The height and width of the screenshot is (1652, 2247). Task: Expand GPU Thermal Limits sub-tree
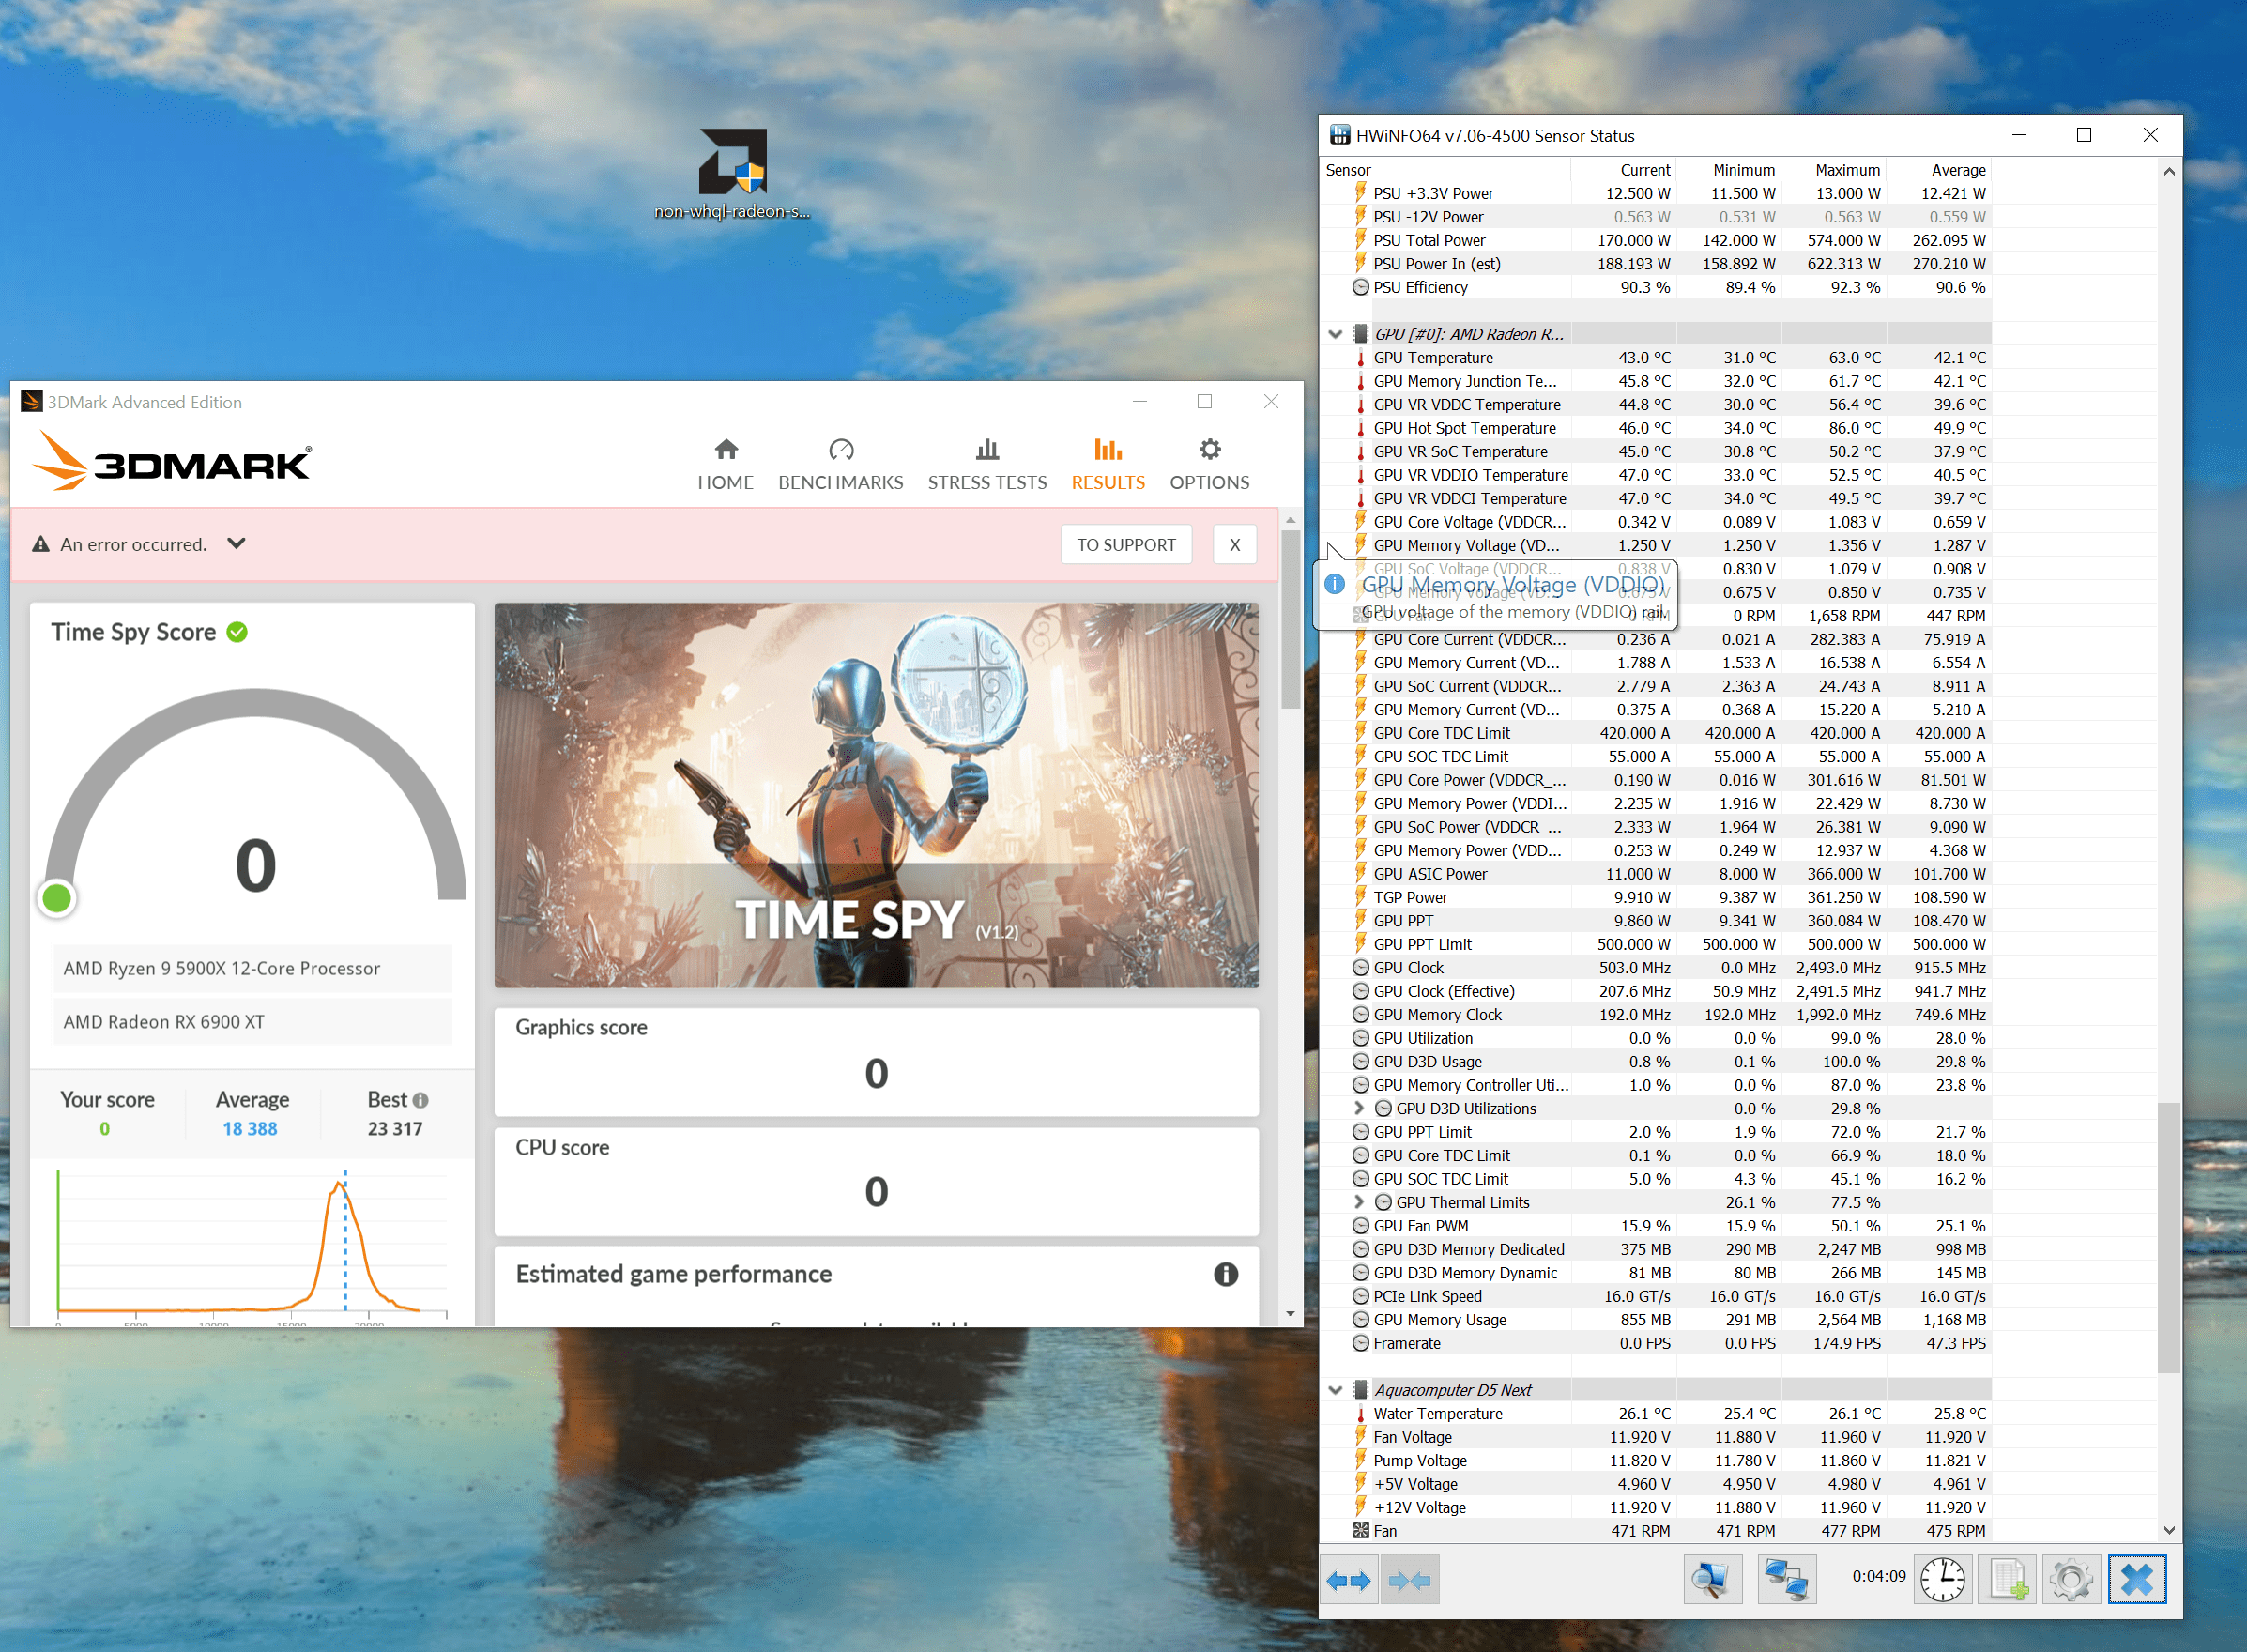[1358, 1202]
